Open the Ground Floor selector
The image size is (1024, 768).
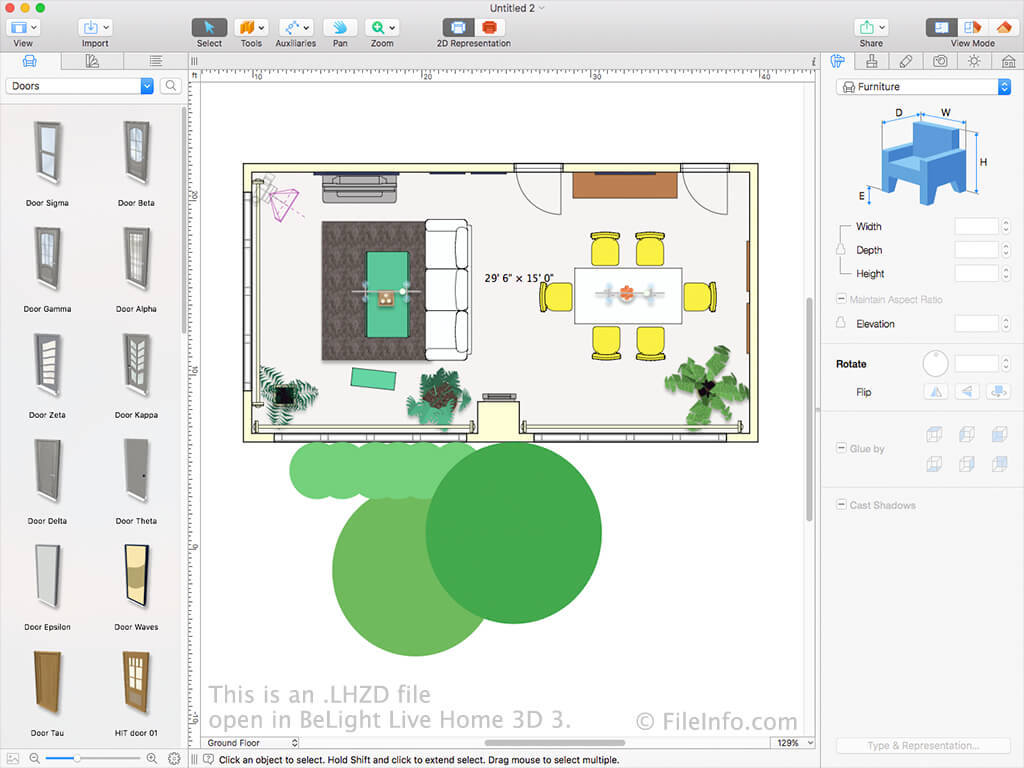250,743
